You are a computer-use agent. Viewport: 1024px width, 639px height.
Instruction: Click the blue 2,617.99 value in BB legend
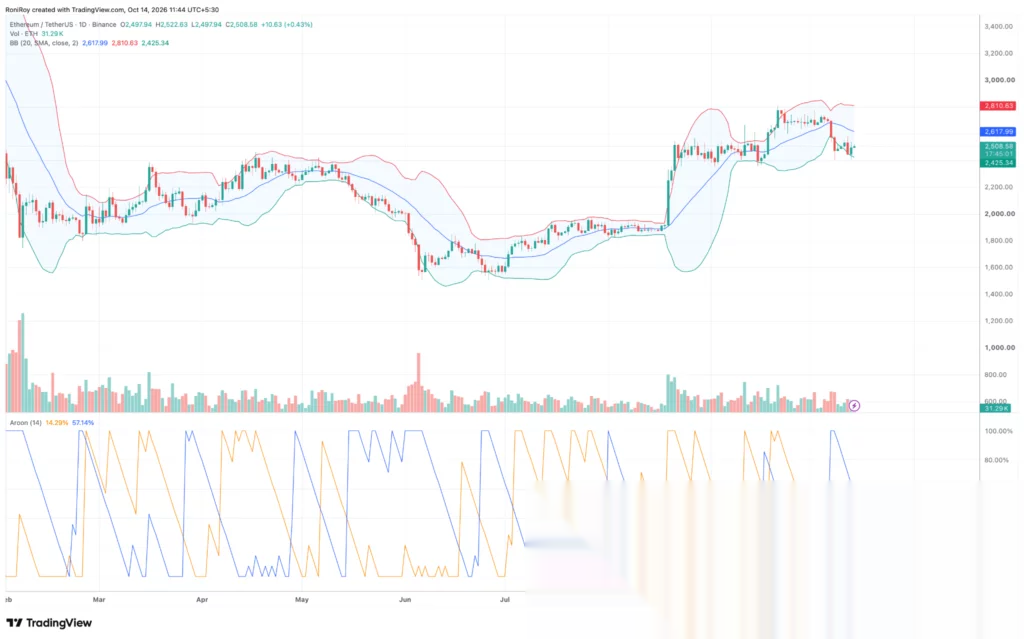[x=95, y=43]
